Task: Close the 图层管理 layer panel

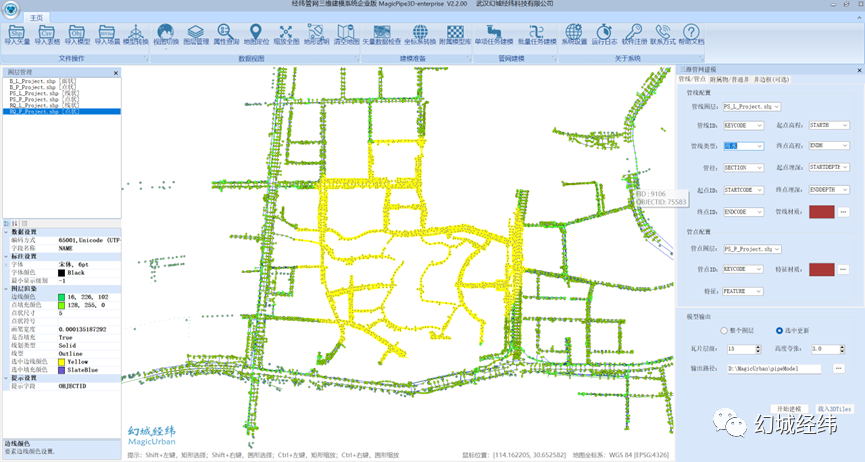Action: coord(116,73)
